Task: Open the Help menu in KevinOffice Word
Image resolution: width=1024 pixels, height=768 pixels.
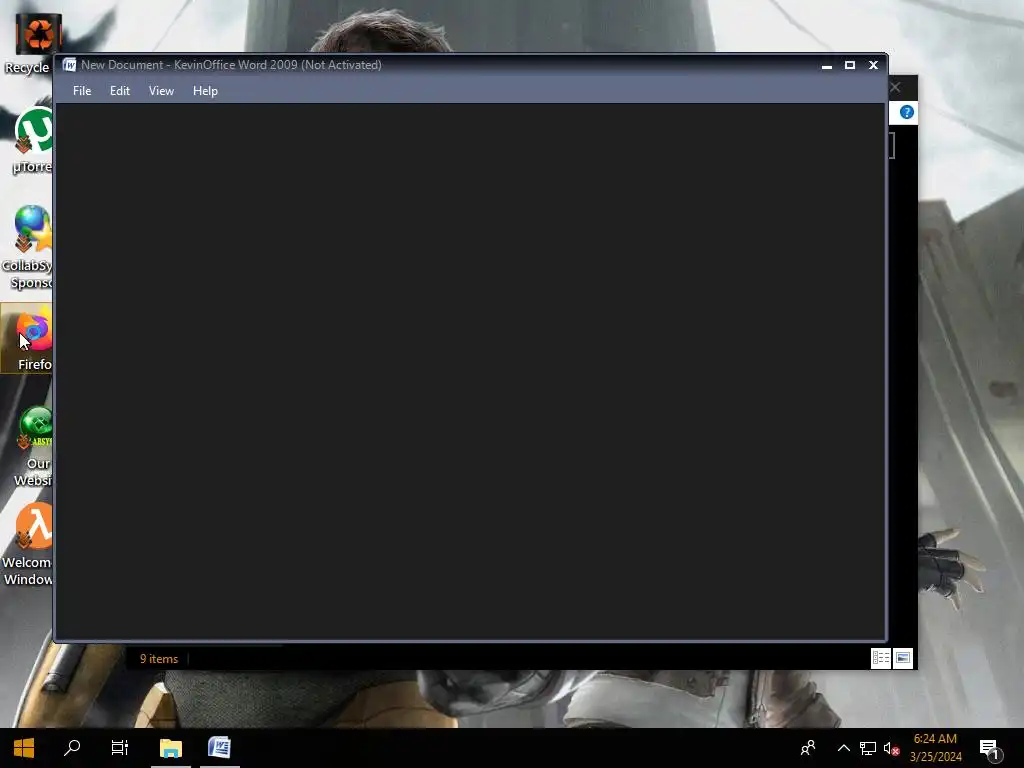Action: pos(205,91)
